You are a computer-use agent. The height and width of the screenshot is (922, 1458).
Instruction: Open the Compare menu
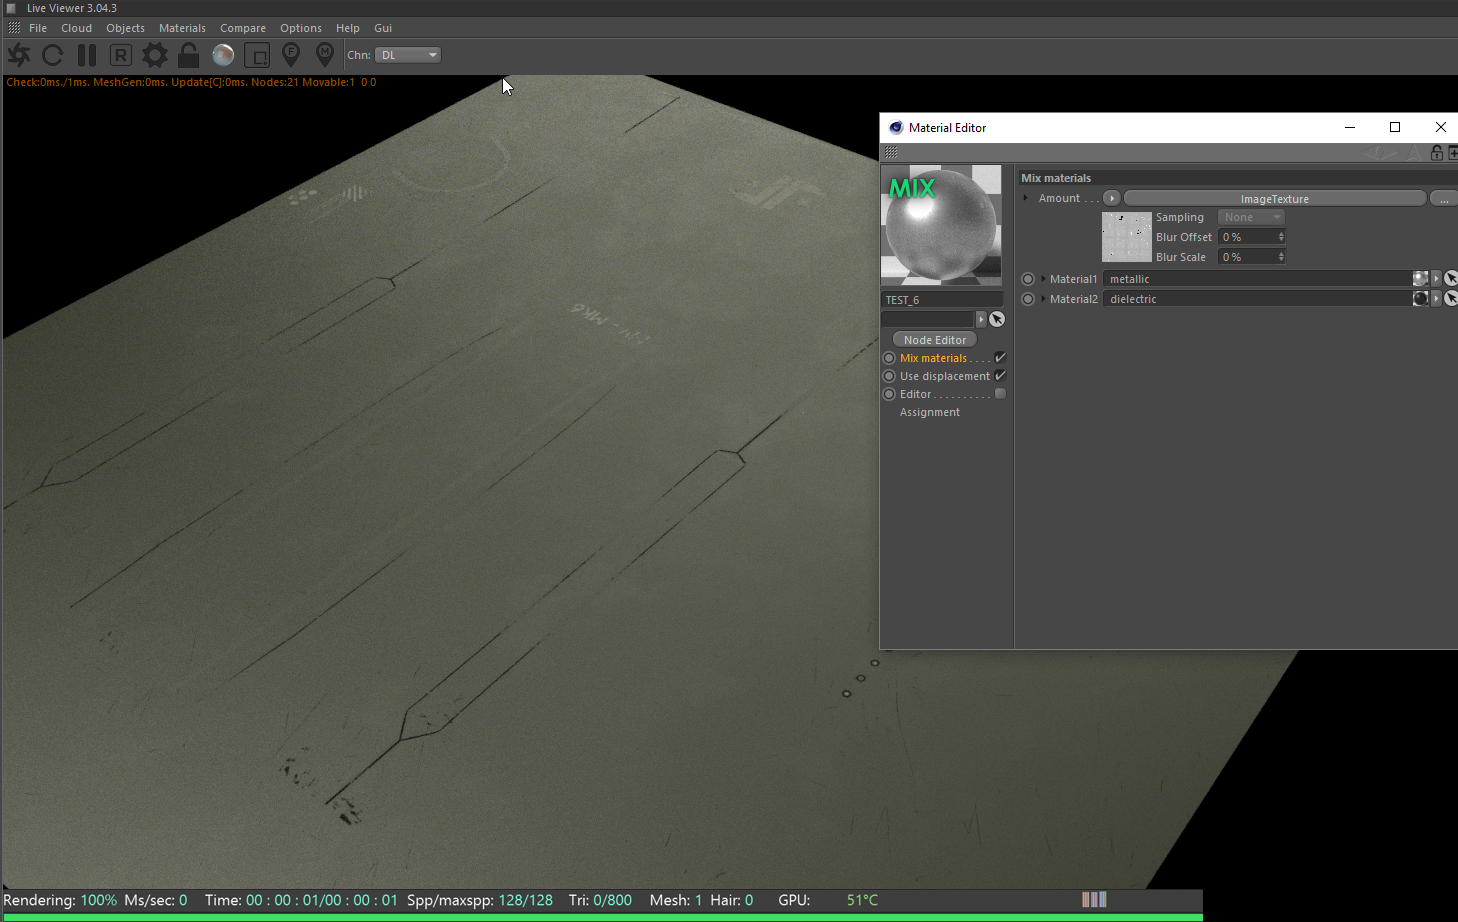click(x=243, y=28)
